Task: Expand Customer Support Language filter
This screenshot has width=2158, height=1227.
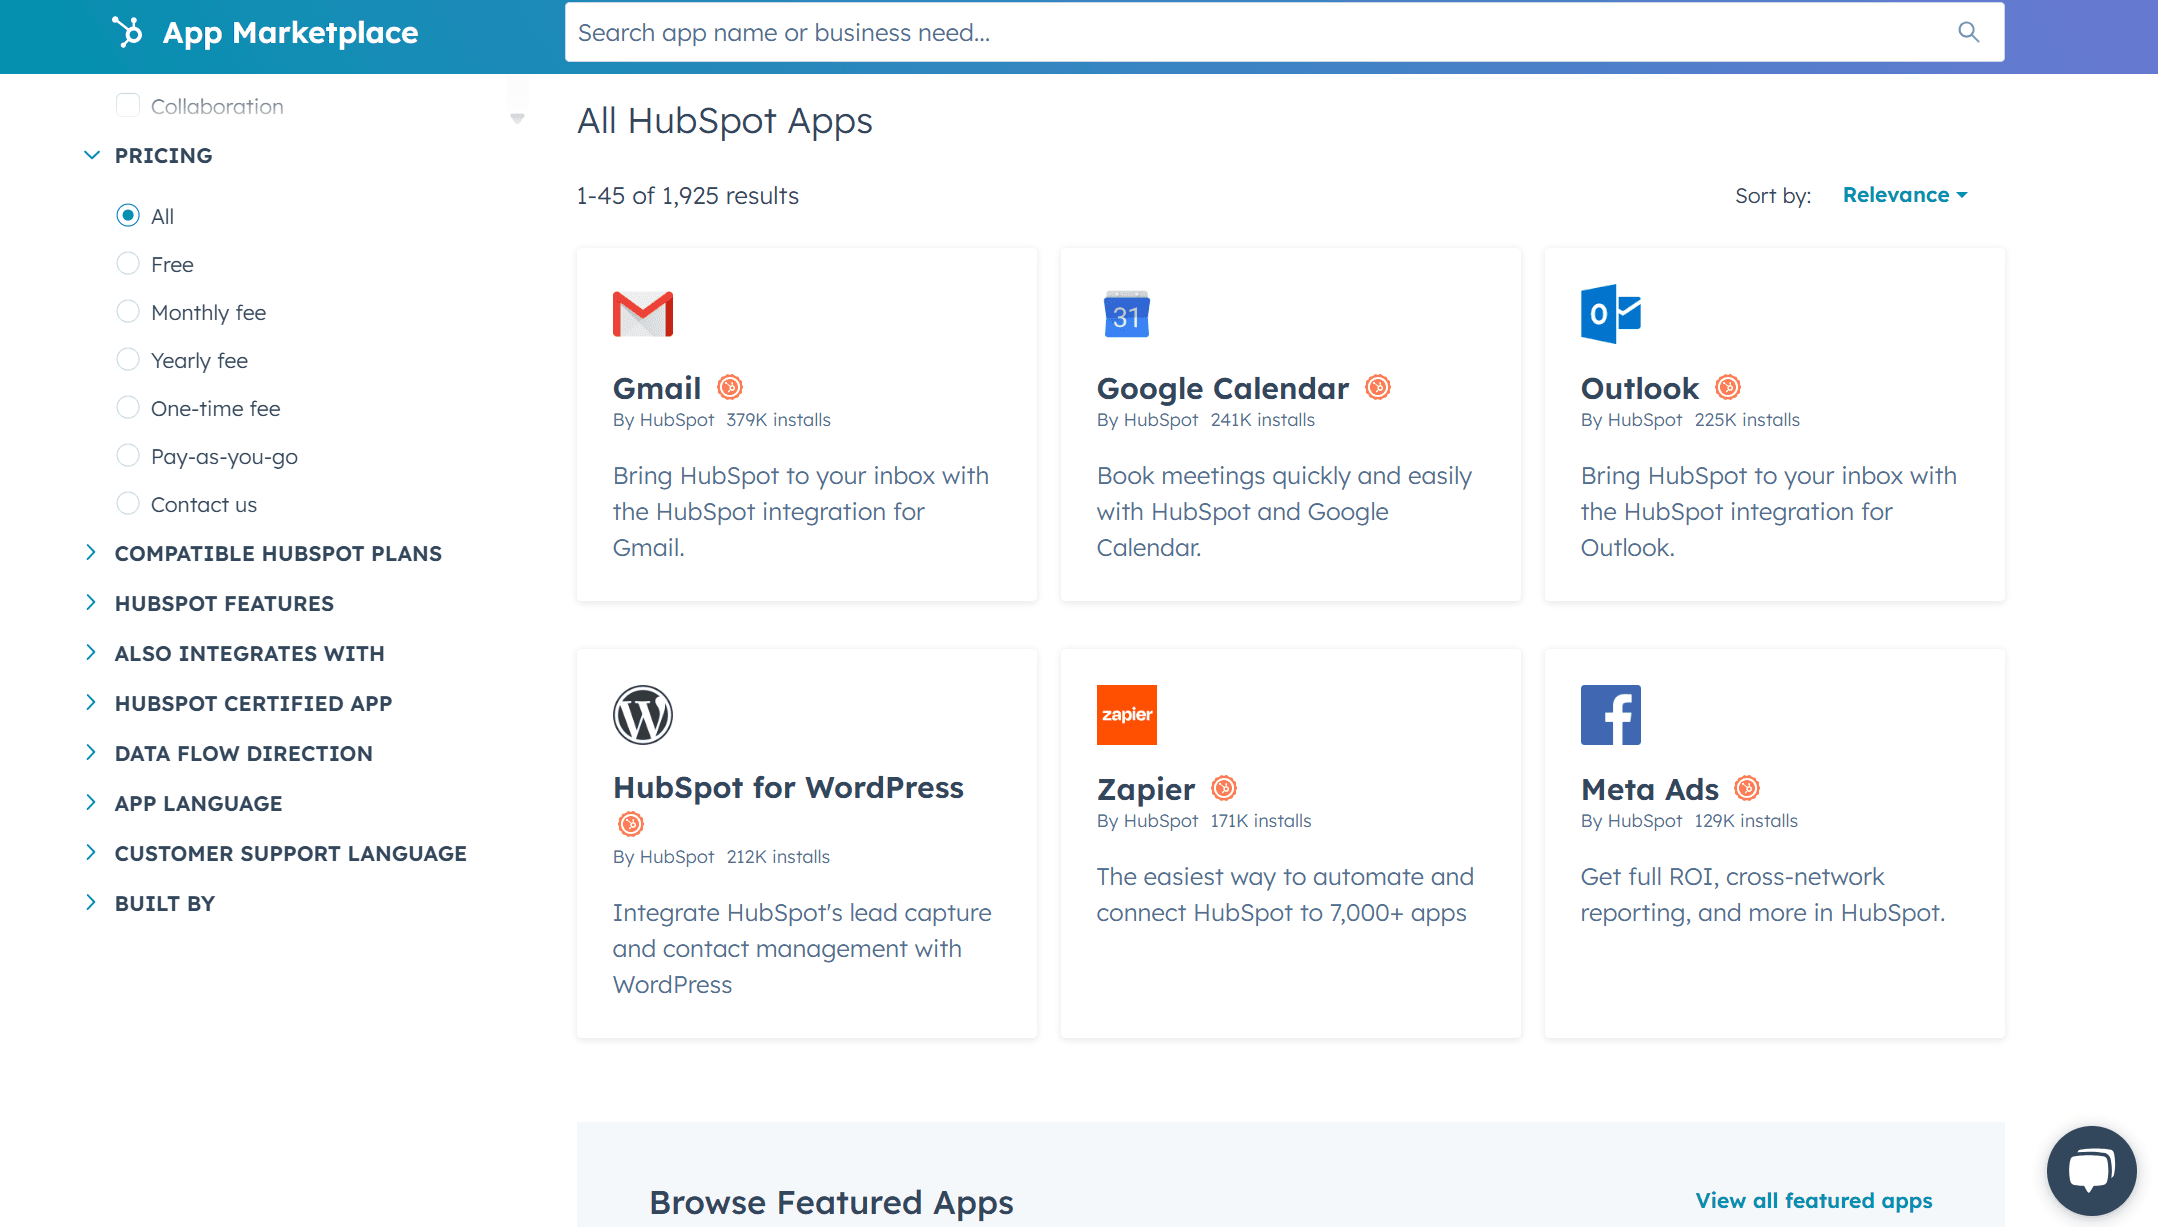Action: [275, 853]
